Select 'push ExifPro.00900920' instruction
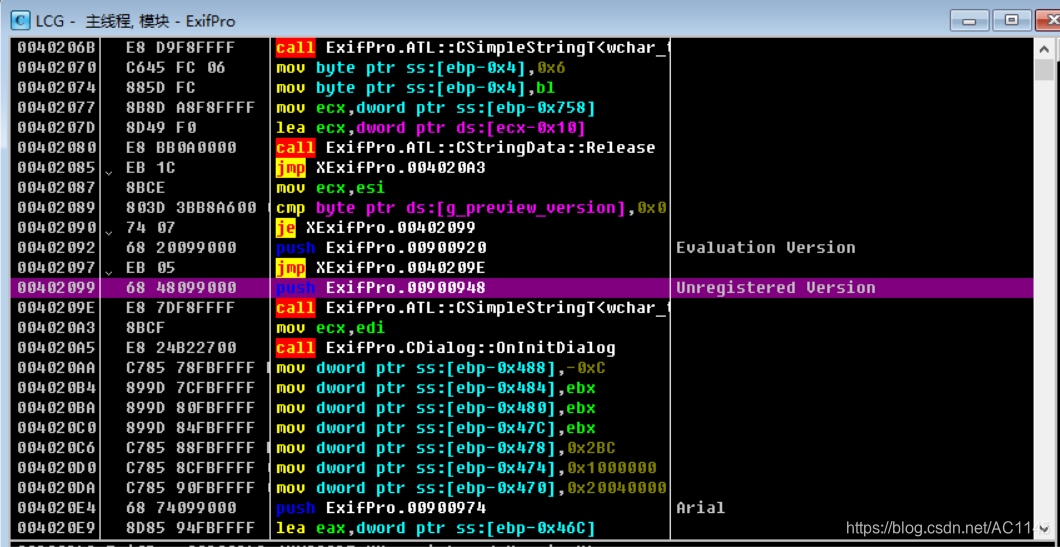 [x=381, y=247]
